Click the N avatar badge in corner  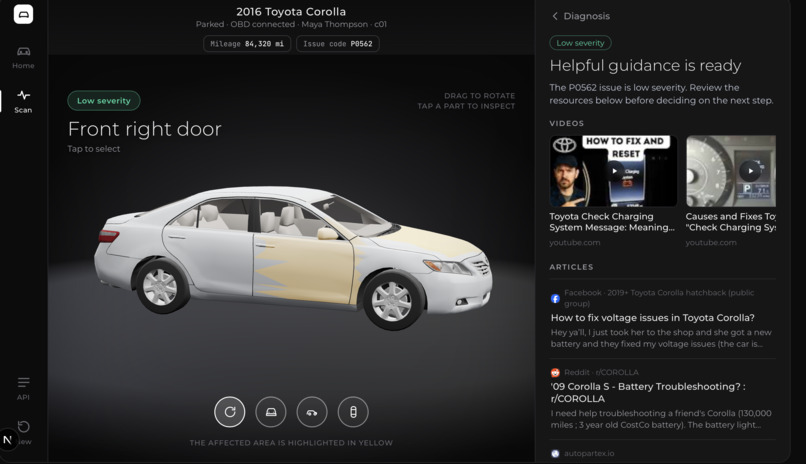[x=8, y=439]
